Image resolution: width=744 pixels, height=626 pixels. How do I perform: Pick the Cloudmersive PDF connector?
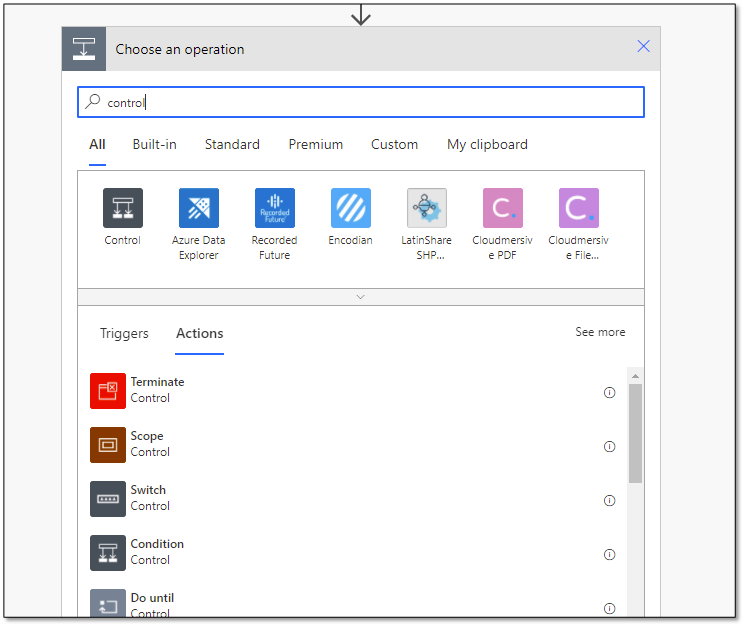pos(503,208)
